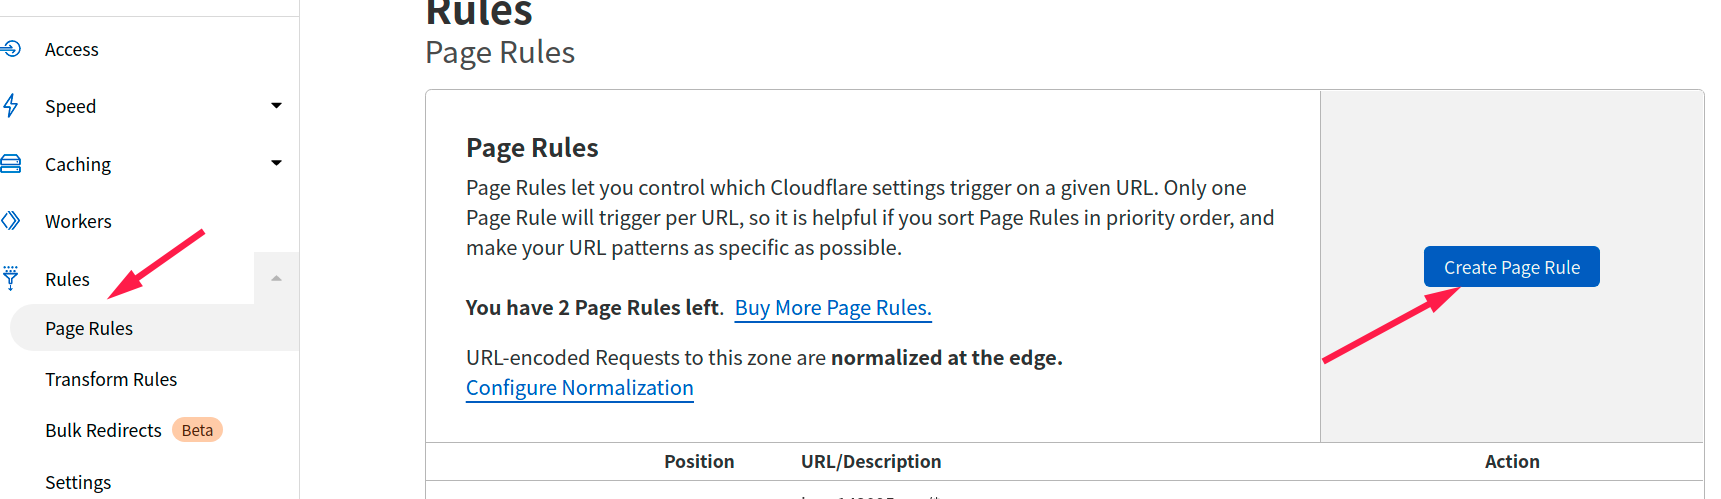
Task: Click the Rules funnel icon
Action: pyautogui.click(x=11, y=278)
